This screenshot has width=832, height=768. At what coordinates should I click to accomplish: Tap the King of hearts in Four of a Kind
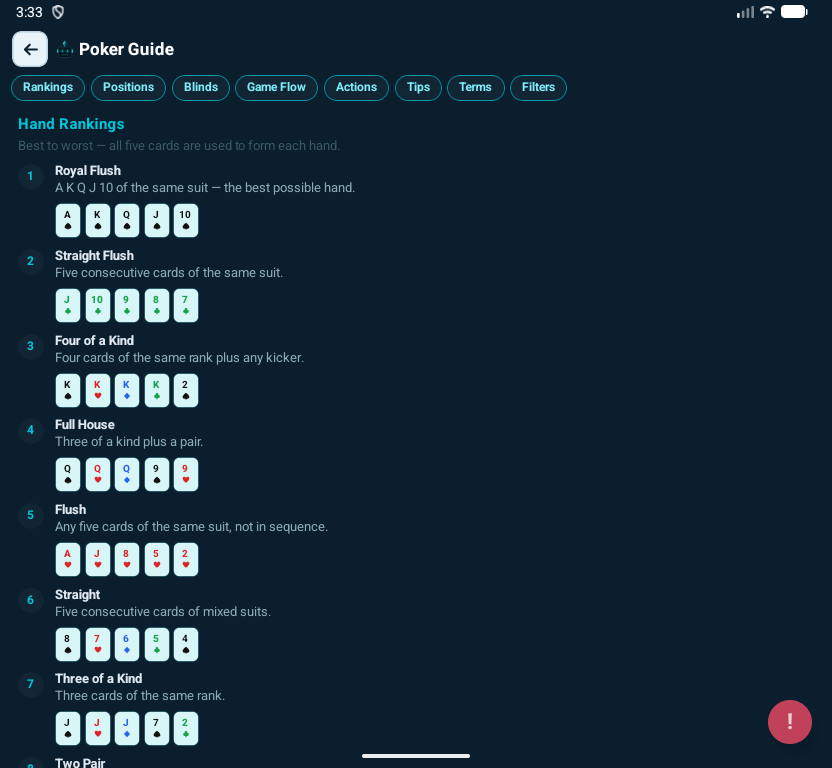[97, 390]
